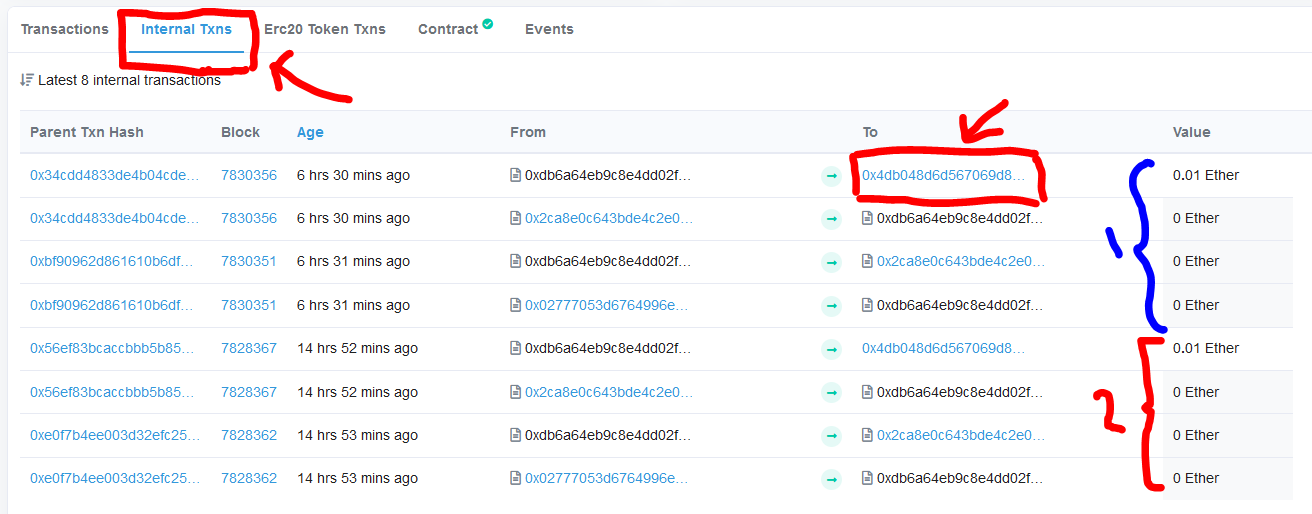Go to the Events tab

click(x=549, y=29)
